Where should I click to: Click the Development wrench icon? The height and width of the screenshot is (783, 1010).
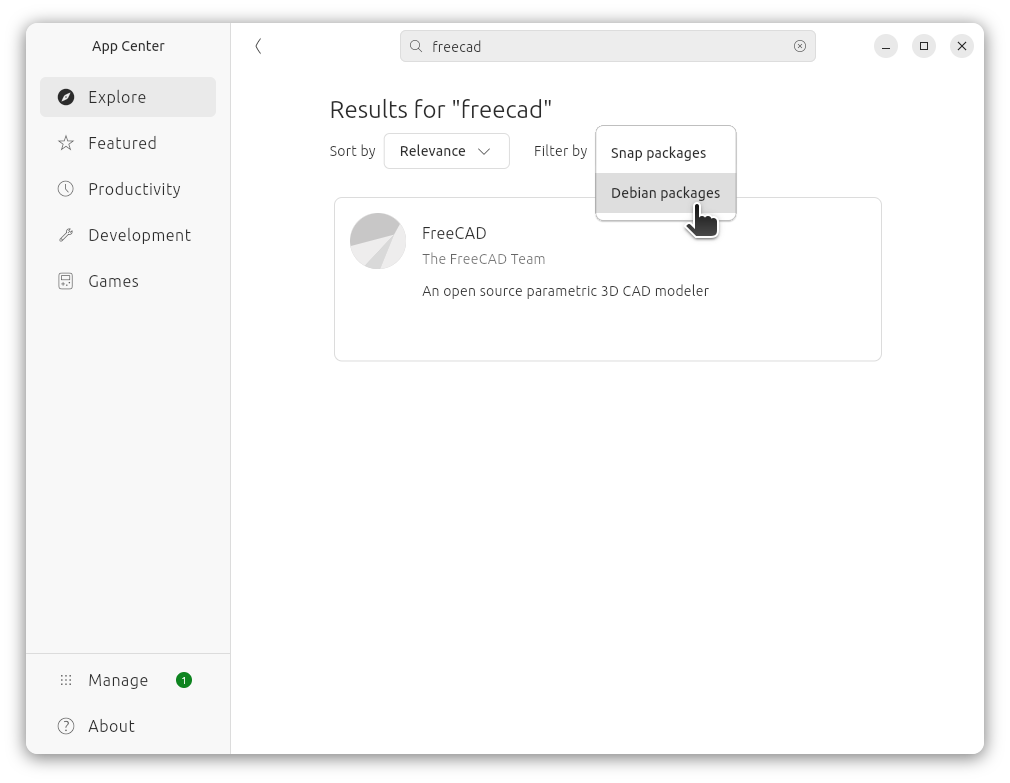point(66,235)
